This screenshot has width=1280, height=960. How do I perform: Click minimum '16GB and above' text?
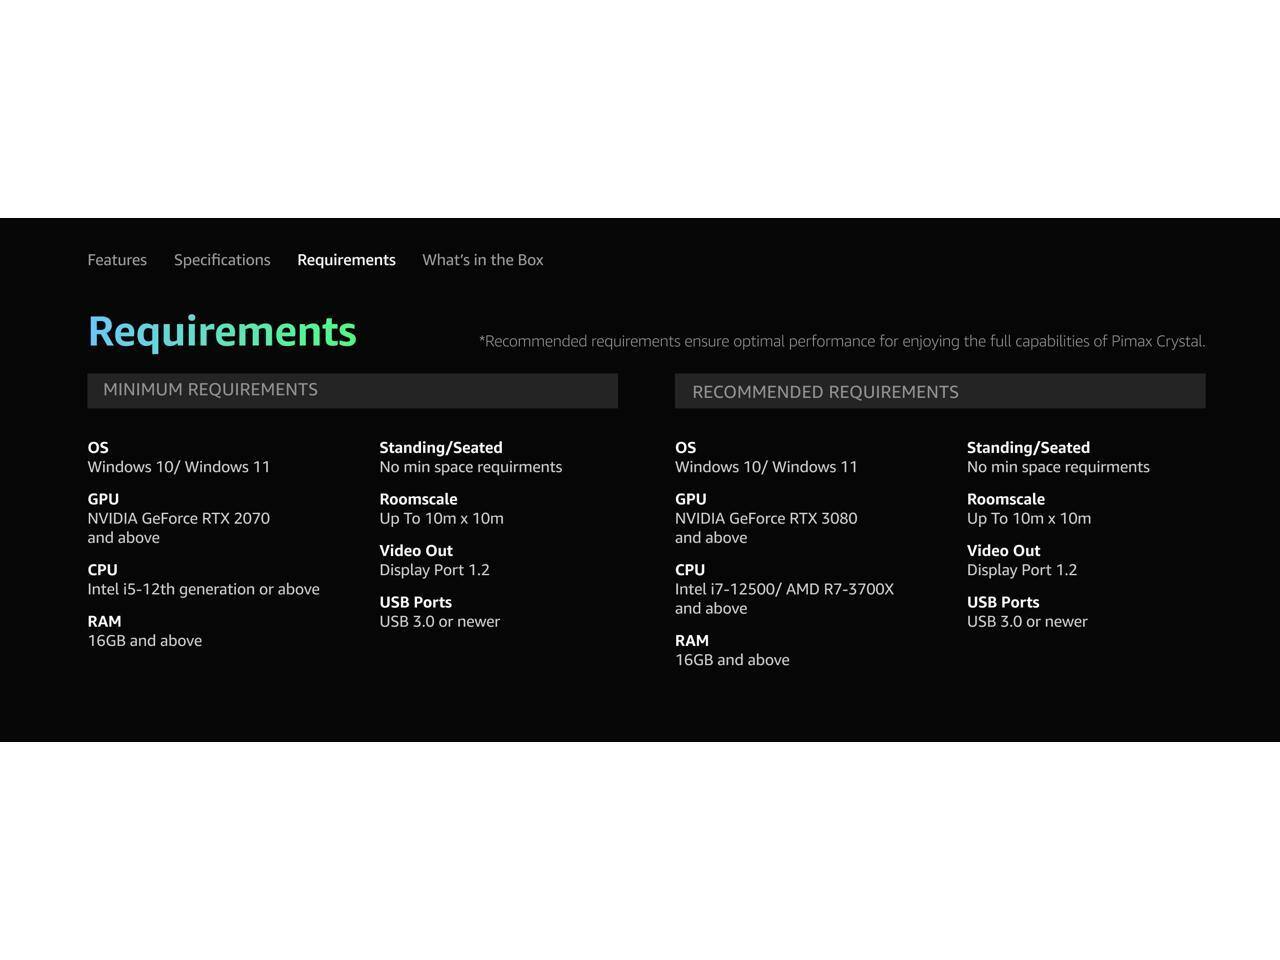(x=145, y=641)
